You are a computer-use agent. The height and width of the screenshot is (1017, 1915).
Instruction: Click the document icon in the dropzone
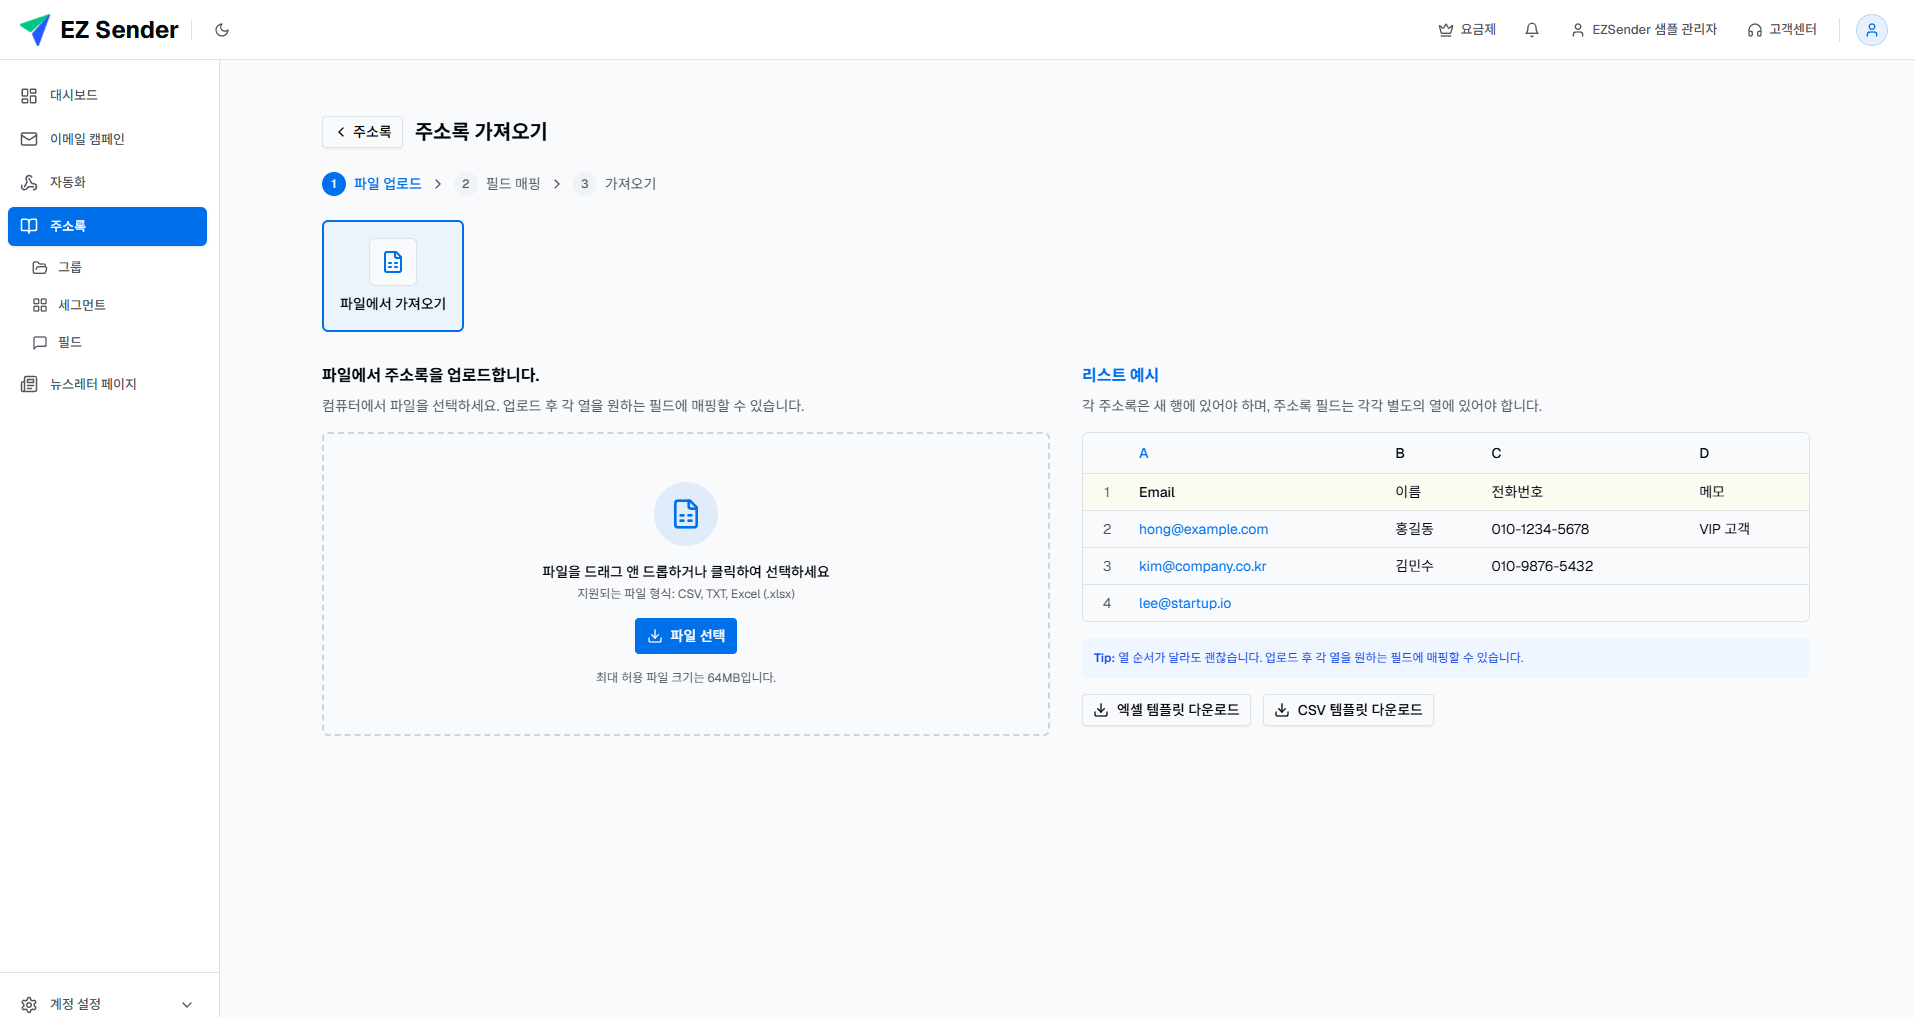686,514
